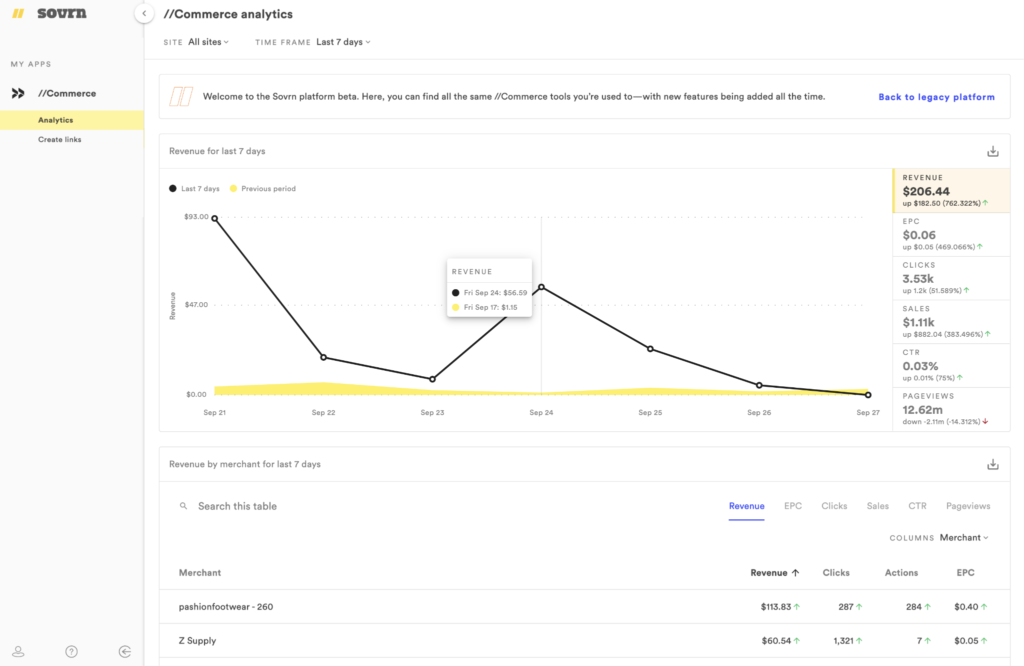Image resolution: width=1024 pixels, height=666 pixels.
Task: Toggle the Last 7 days legend series
Action: 194,189
